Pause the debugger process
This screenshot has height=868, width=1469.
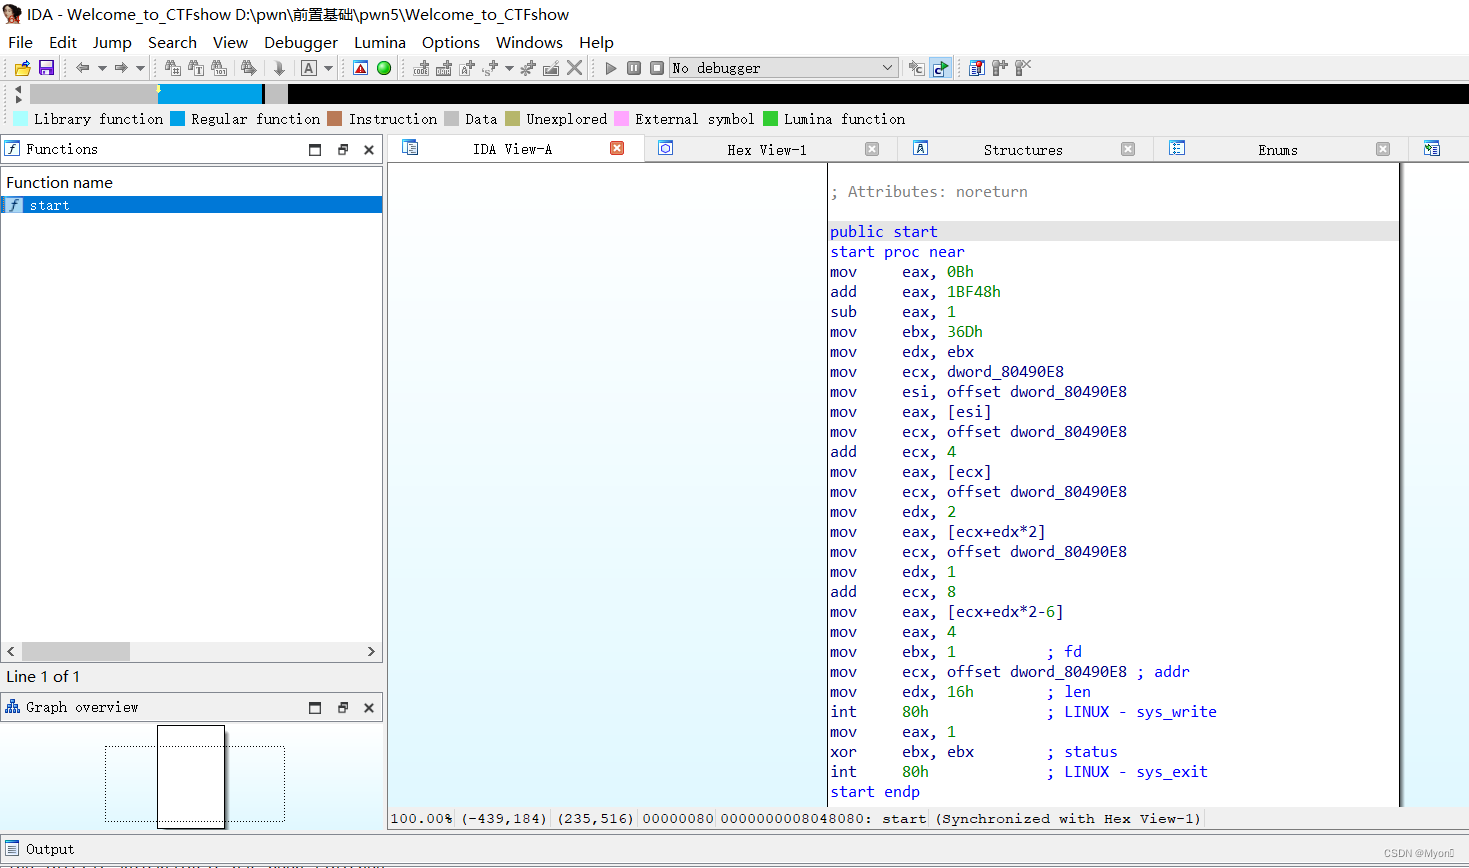634,68
